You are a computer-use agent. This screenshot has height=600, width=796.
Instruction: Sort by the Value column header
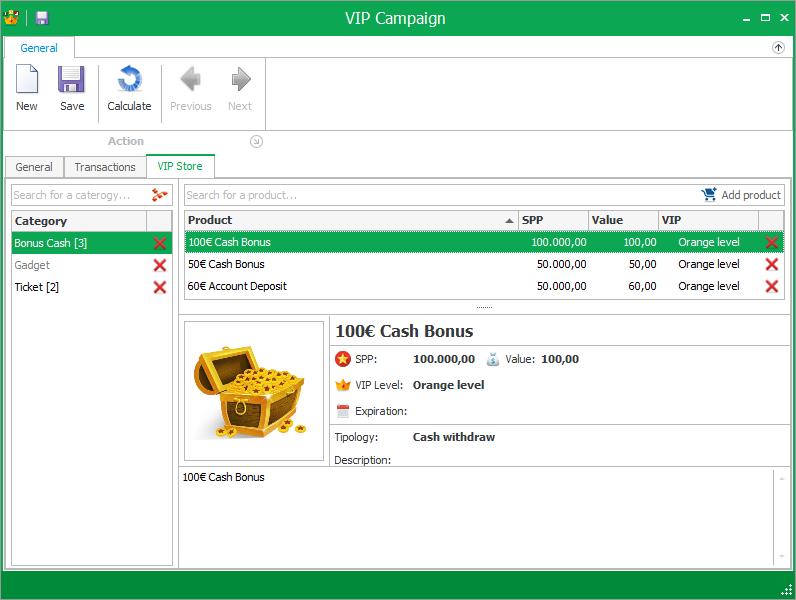tap(623, 220)
